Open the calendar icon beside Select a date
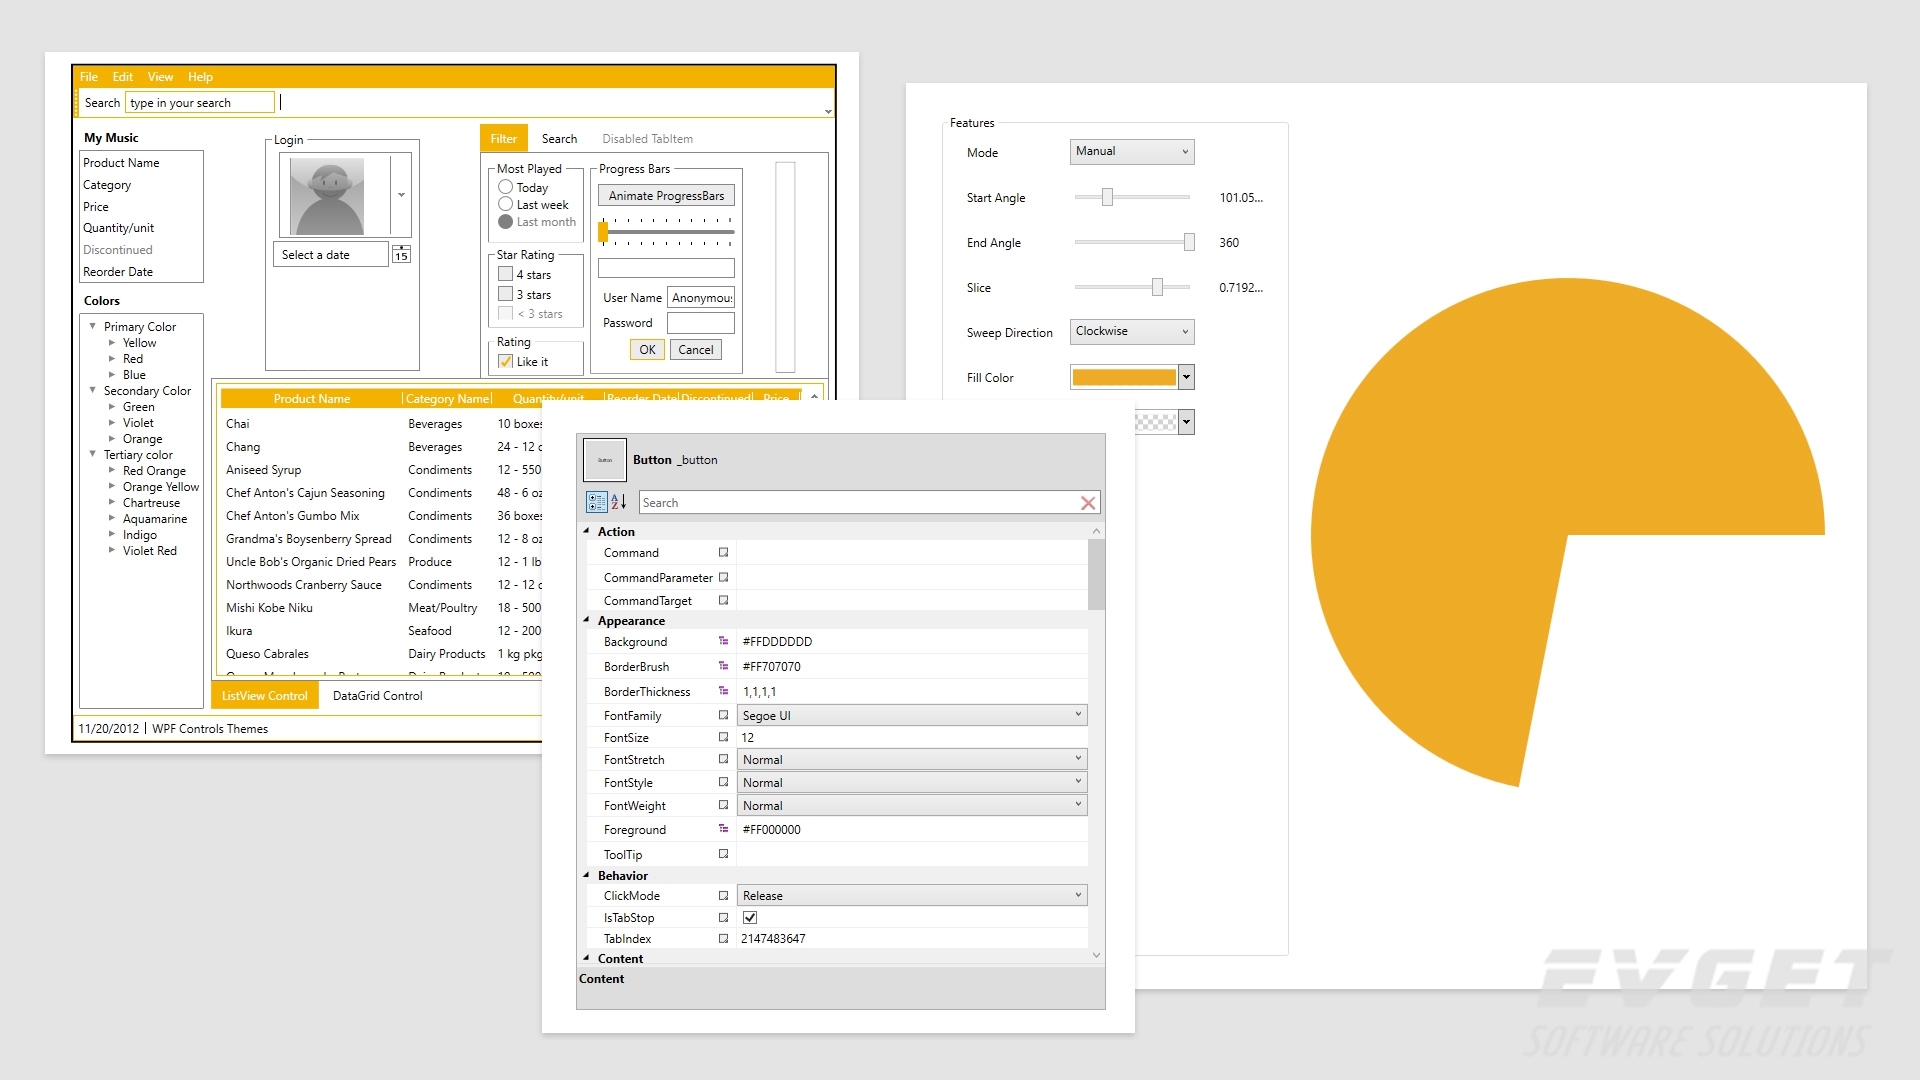The height and width of the screenshot is (1080, 1920). [x=401, y=254]
